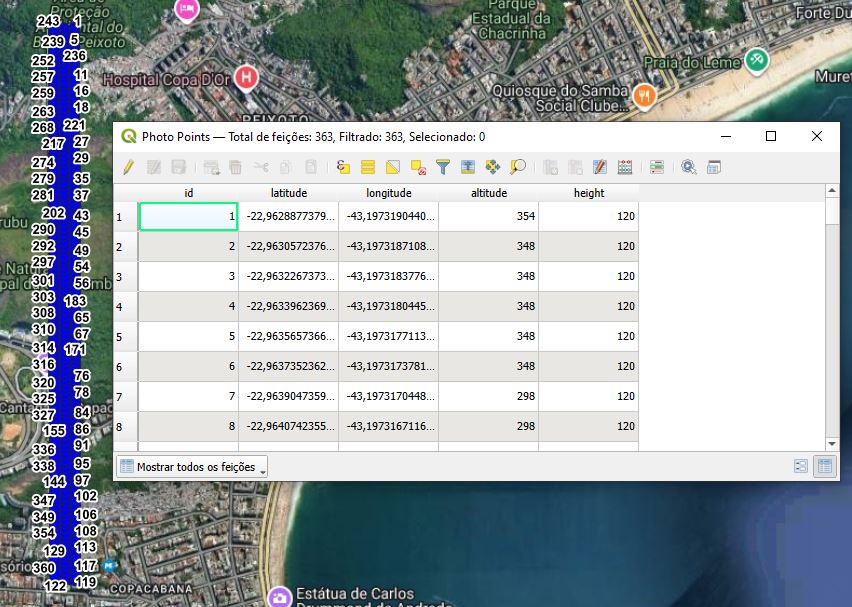Invert the feature selection
This screenshot has height=607, width=852.
coord(393,168)
